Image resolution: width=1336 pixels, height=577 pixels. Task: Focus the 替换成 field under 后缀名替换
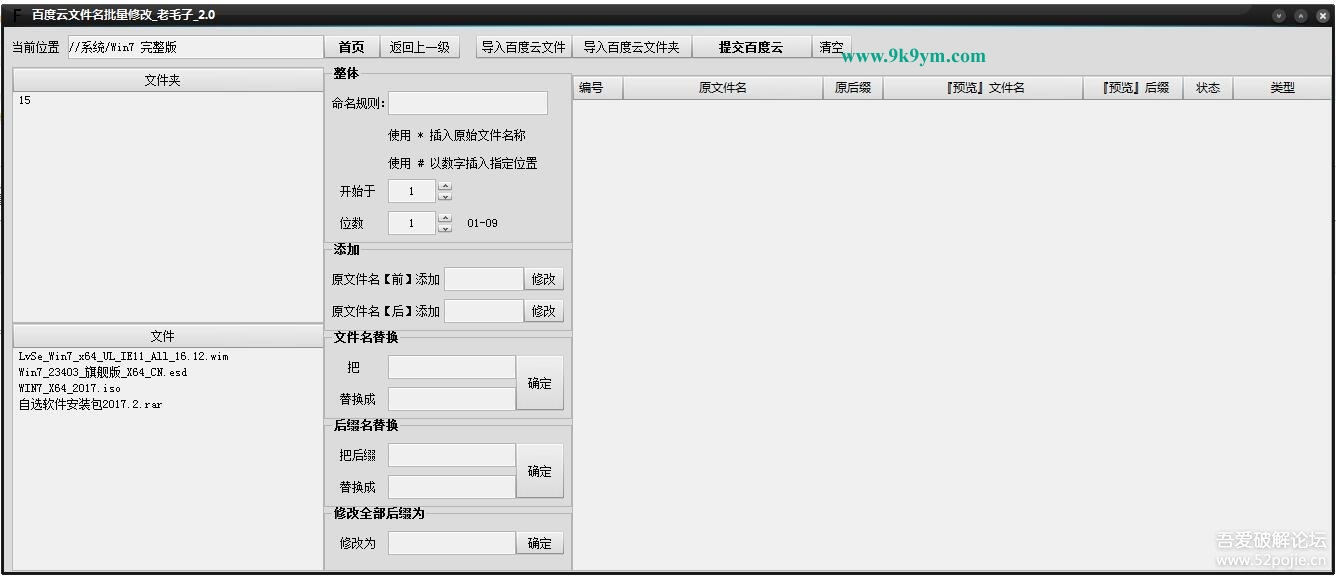pyautogui.click(x=452, y=487)
